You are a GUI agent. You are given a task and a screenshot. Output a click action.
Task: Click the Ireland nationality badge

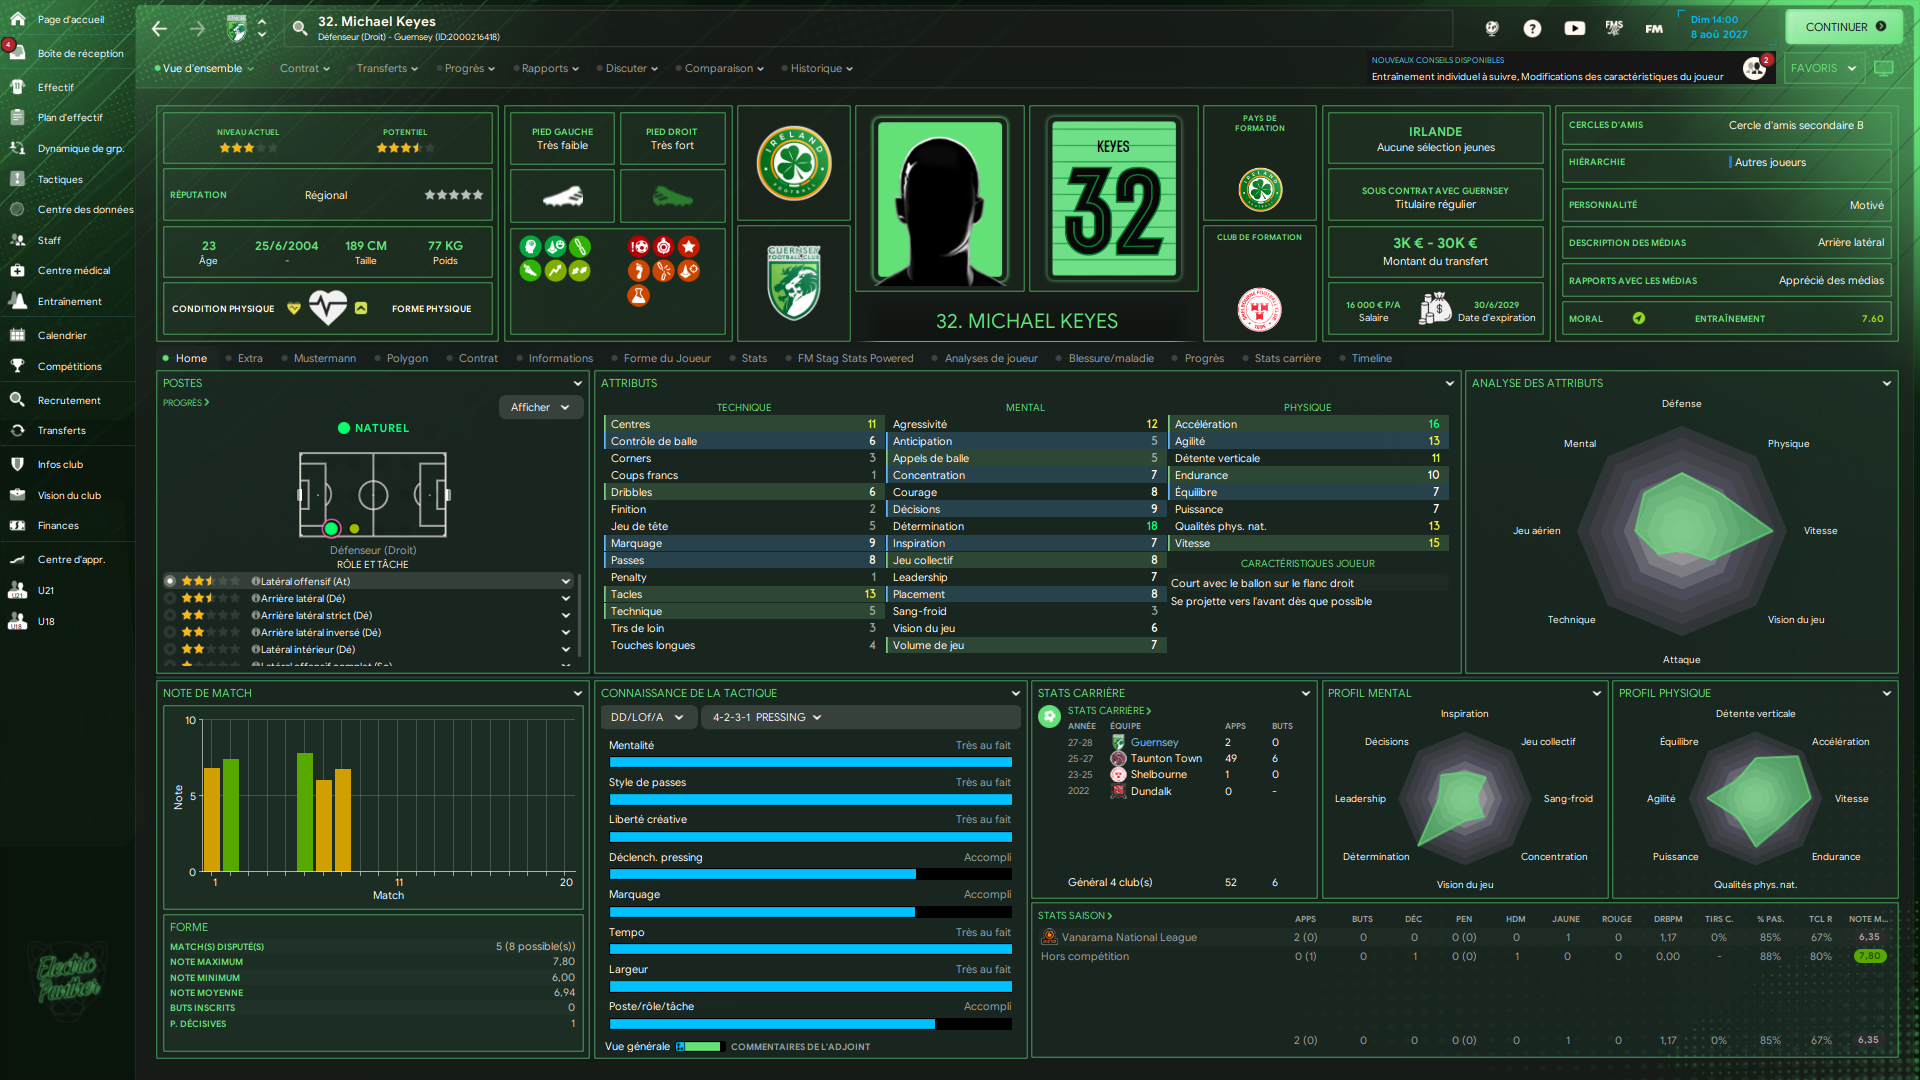(793, 163)
